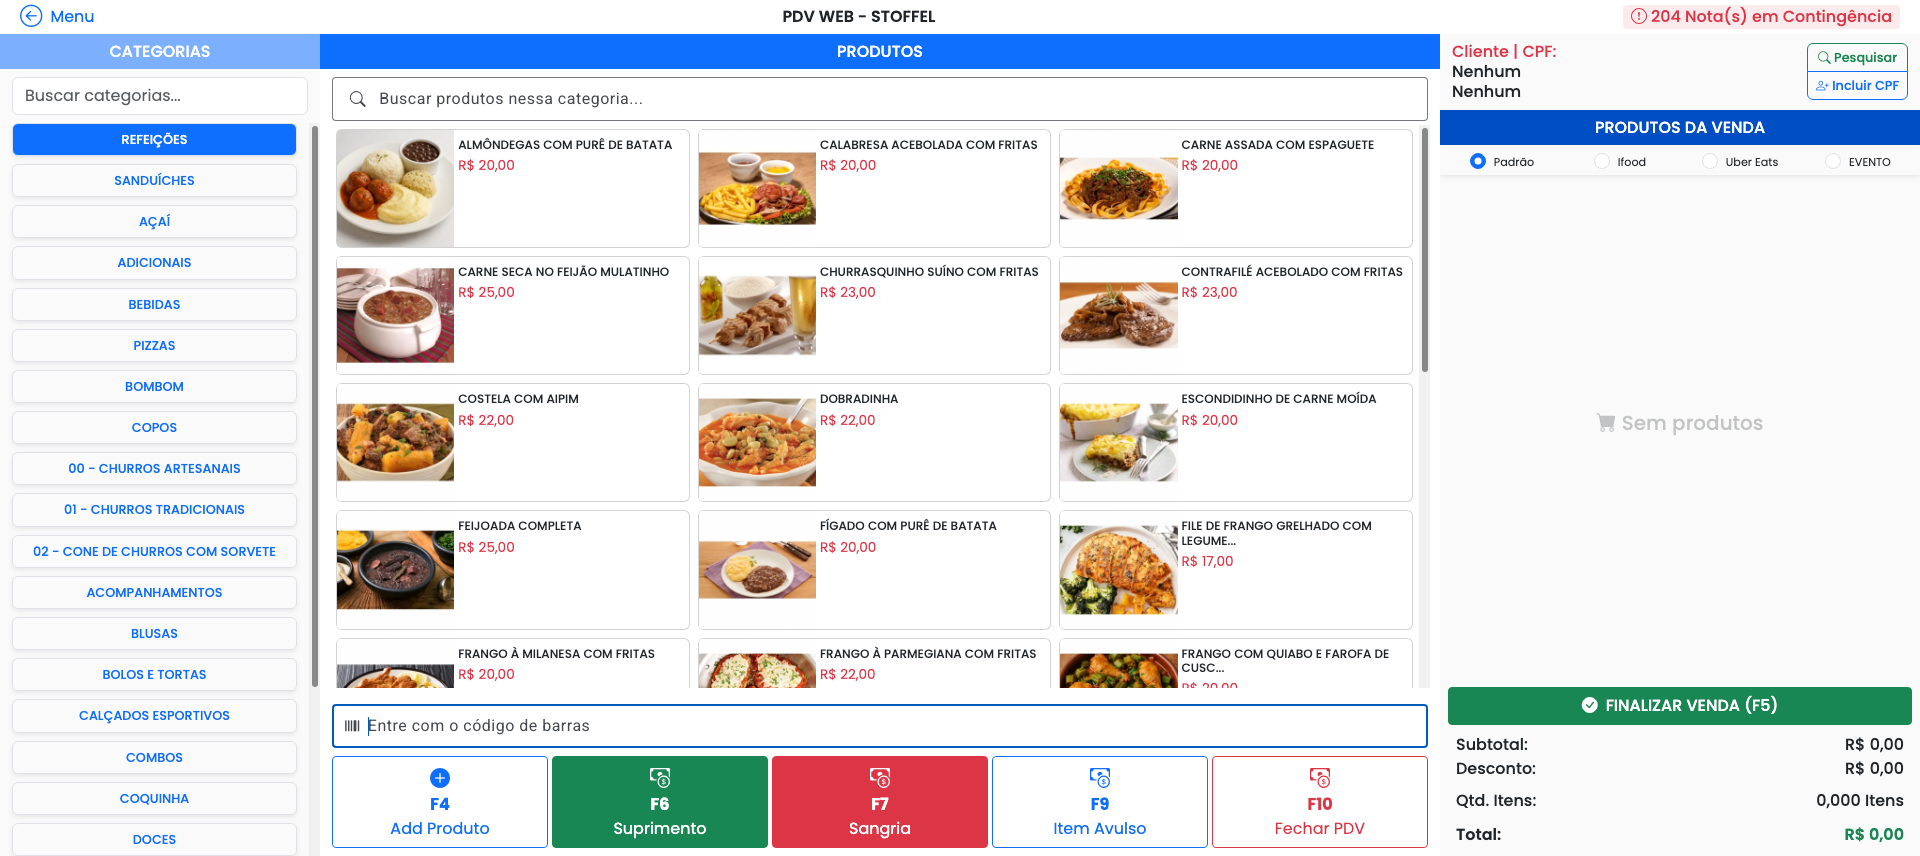Open the 00 - CHURROS ARTESANAIS category
1920x856 pixels.
pos(154,469)
